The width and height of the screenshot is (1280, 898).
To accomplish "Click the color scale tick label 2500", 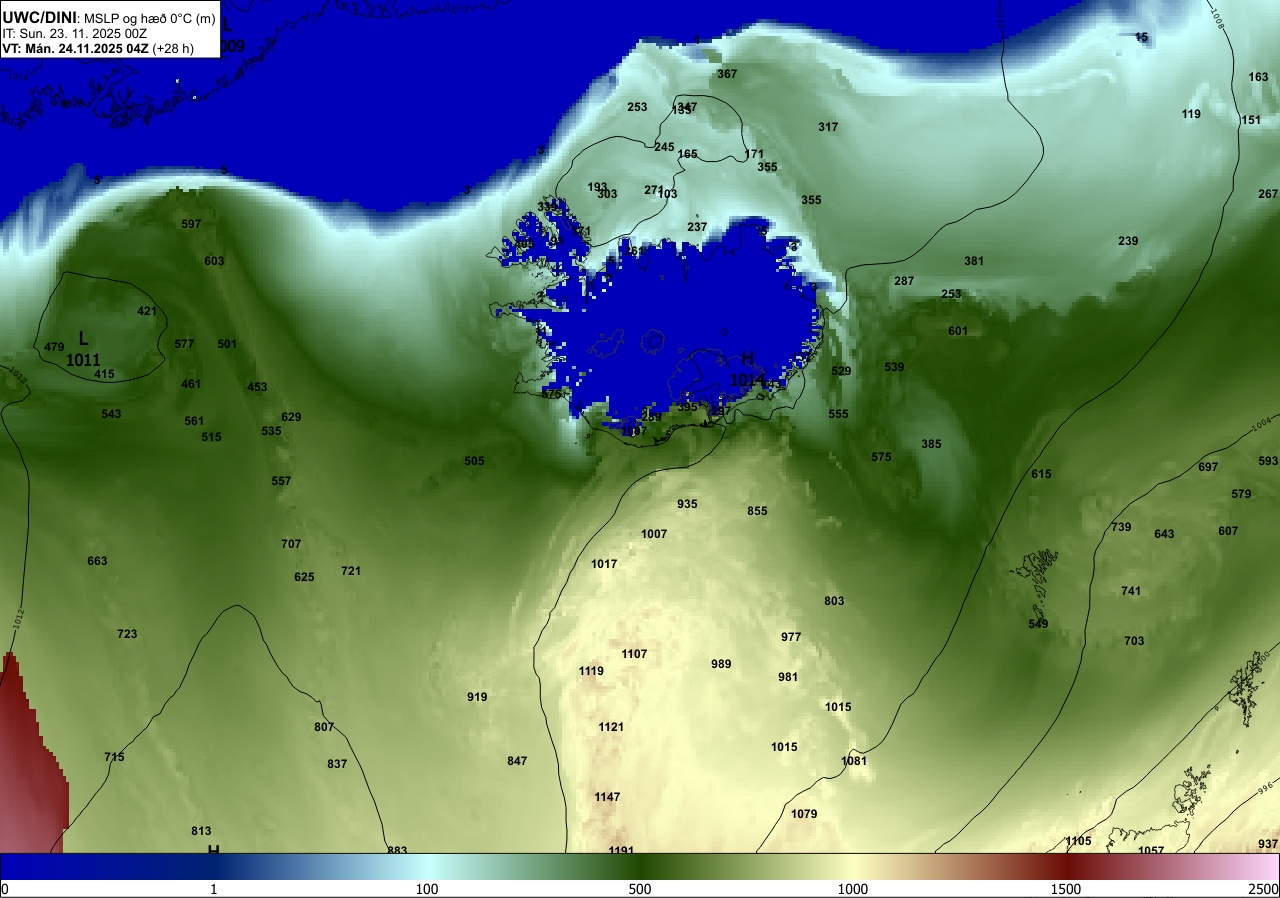I will [1263, 889].
